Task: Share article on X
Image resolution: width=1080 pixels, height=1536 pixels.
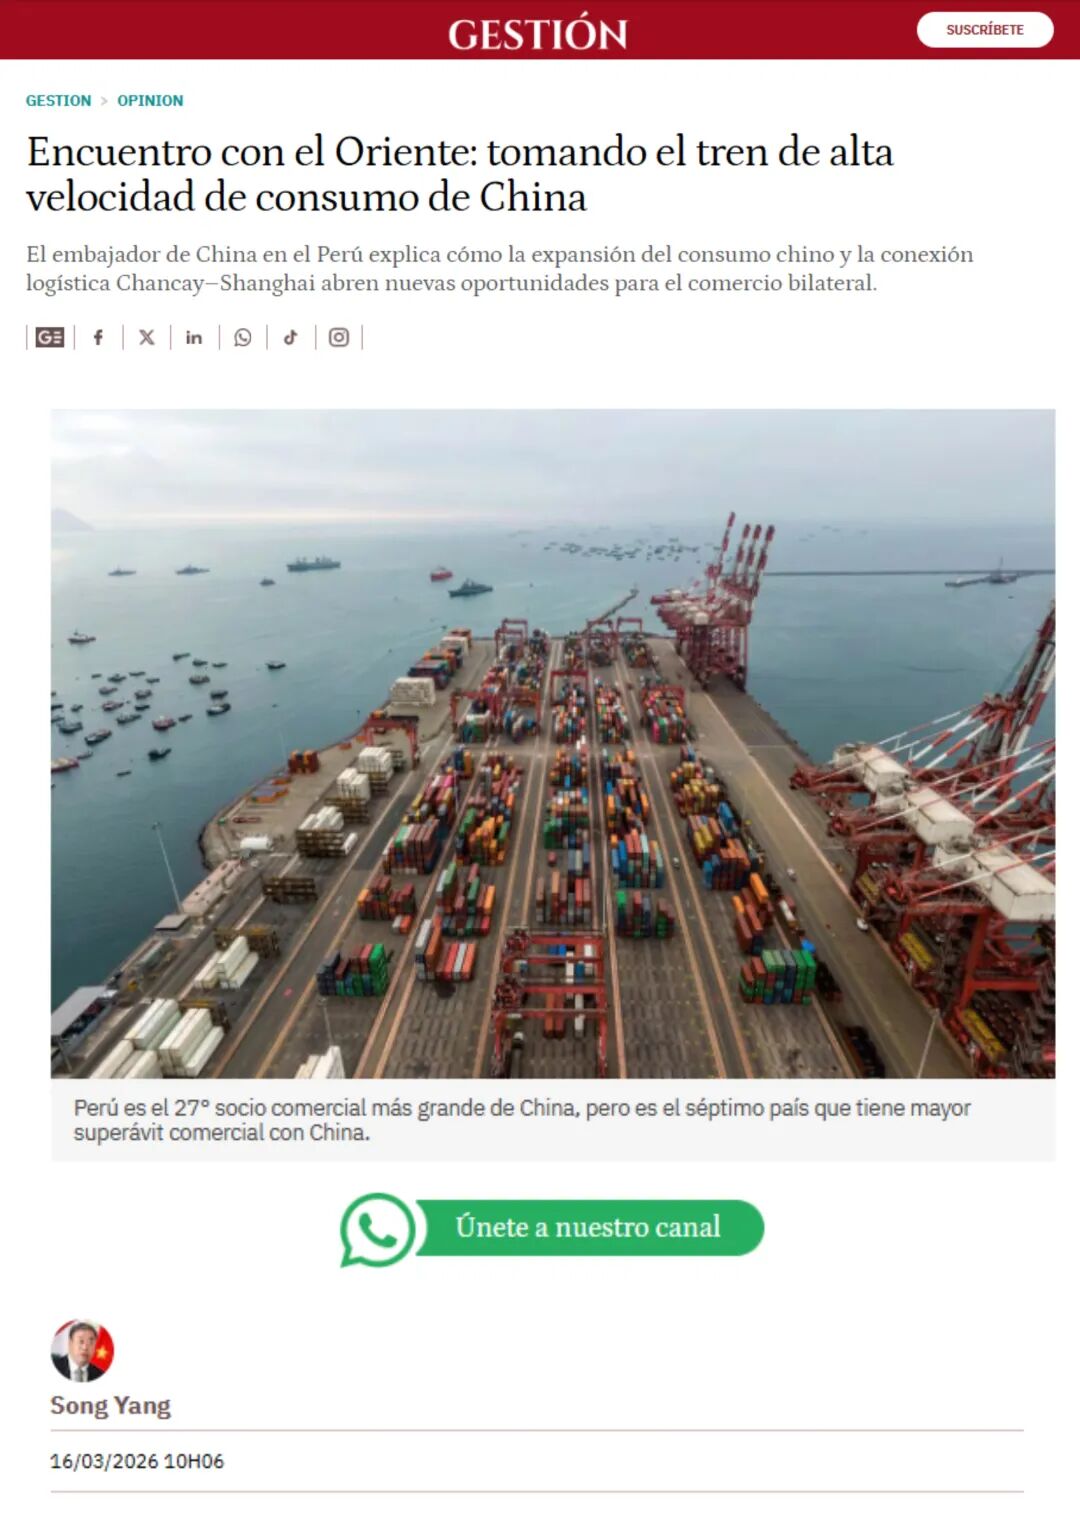Action: [x=147, y=337]
